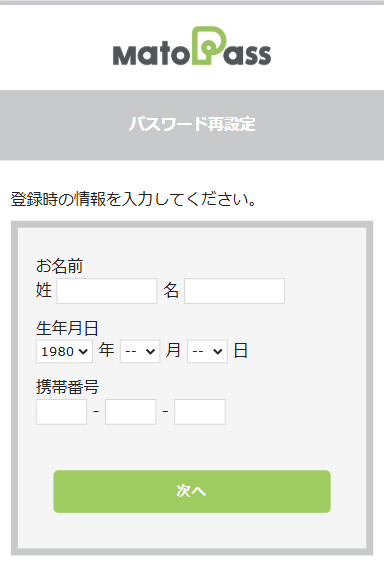Image resolution: width=384 pixels, height=583 pixels.
Task: Click the 月 label after the month dropdown
Action: 173,350
